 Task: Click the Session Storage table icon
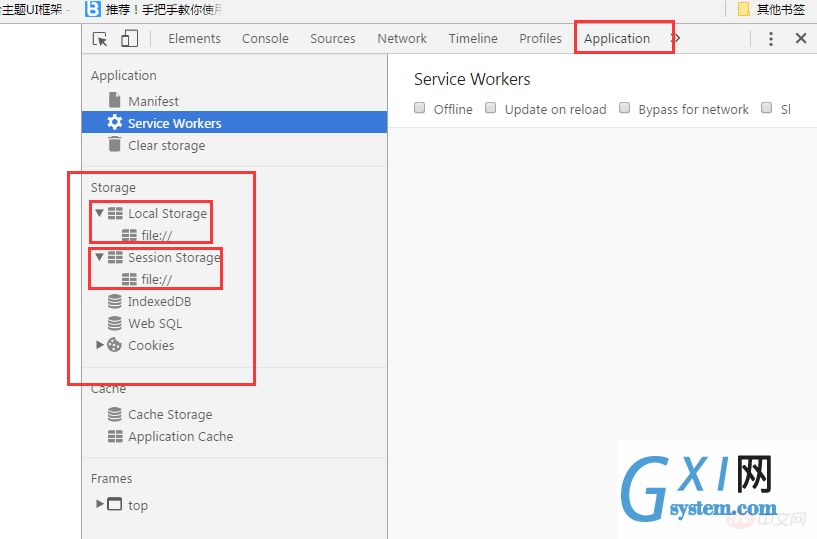115,257
